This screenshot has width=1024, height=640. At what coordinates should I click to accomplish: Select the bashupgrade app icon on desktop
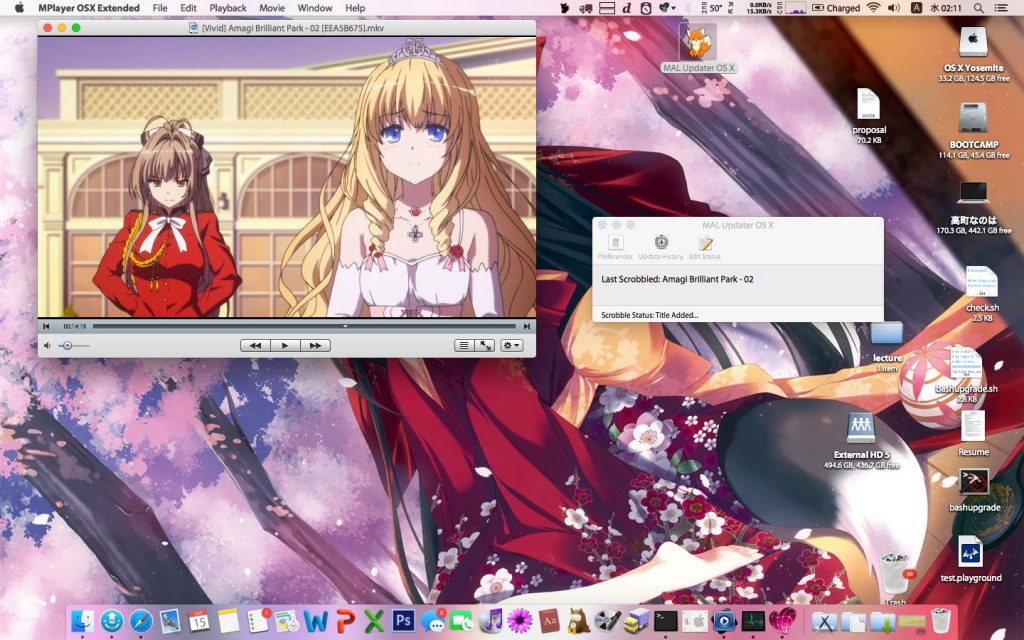pos(974,483)
